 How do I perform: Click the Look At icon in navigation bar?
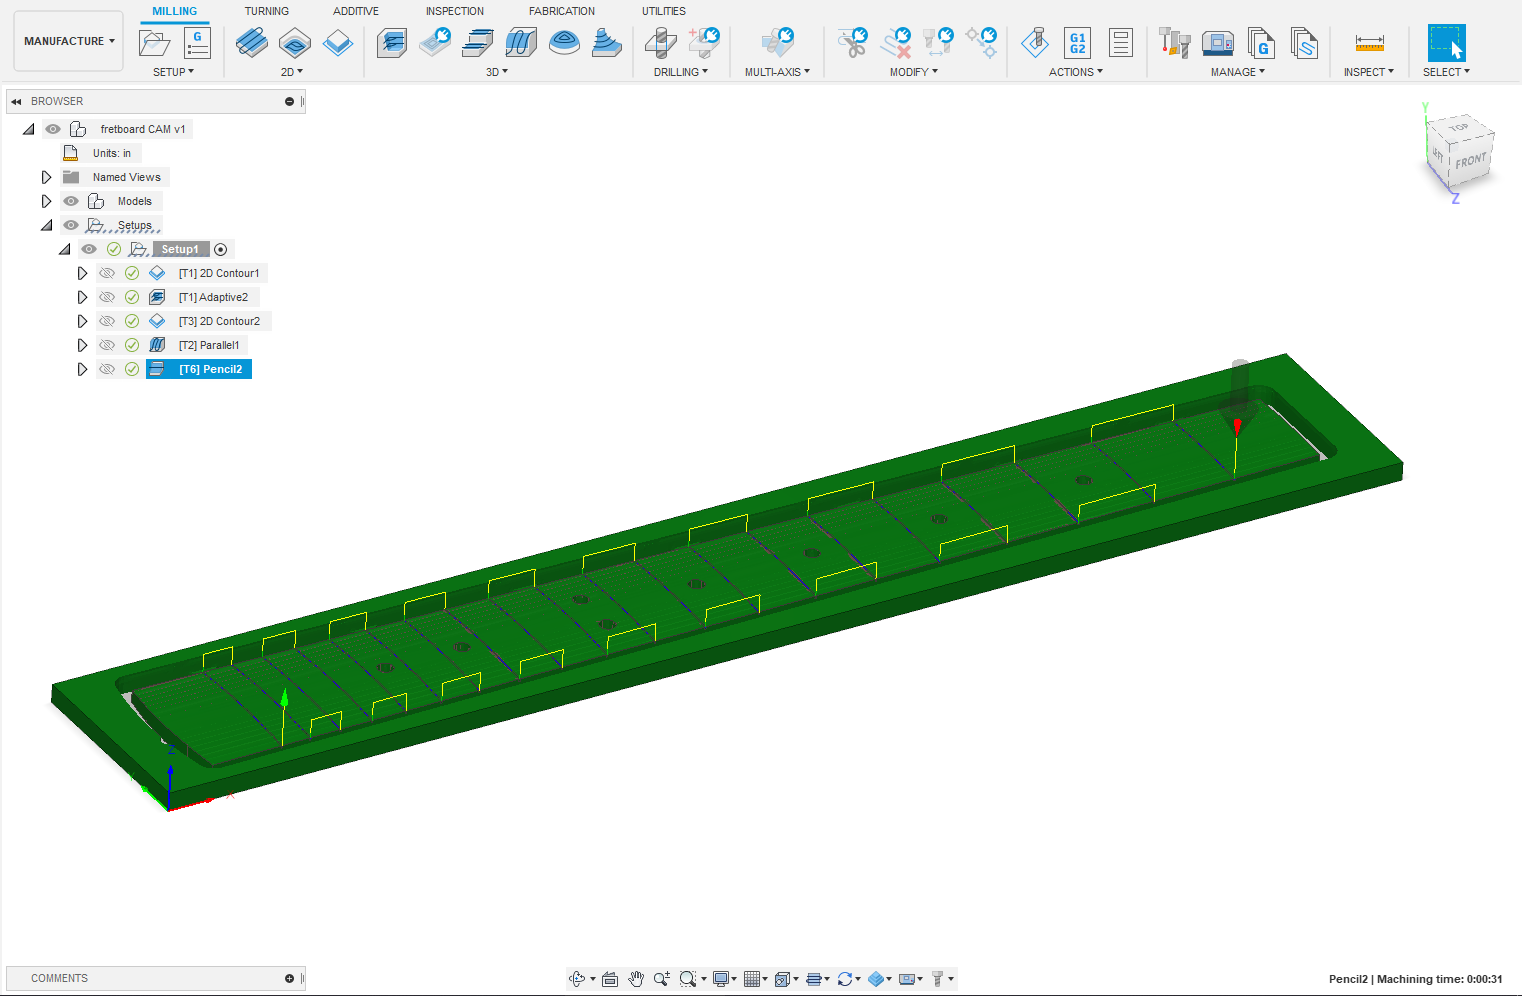click(x=610, y=979)
